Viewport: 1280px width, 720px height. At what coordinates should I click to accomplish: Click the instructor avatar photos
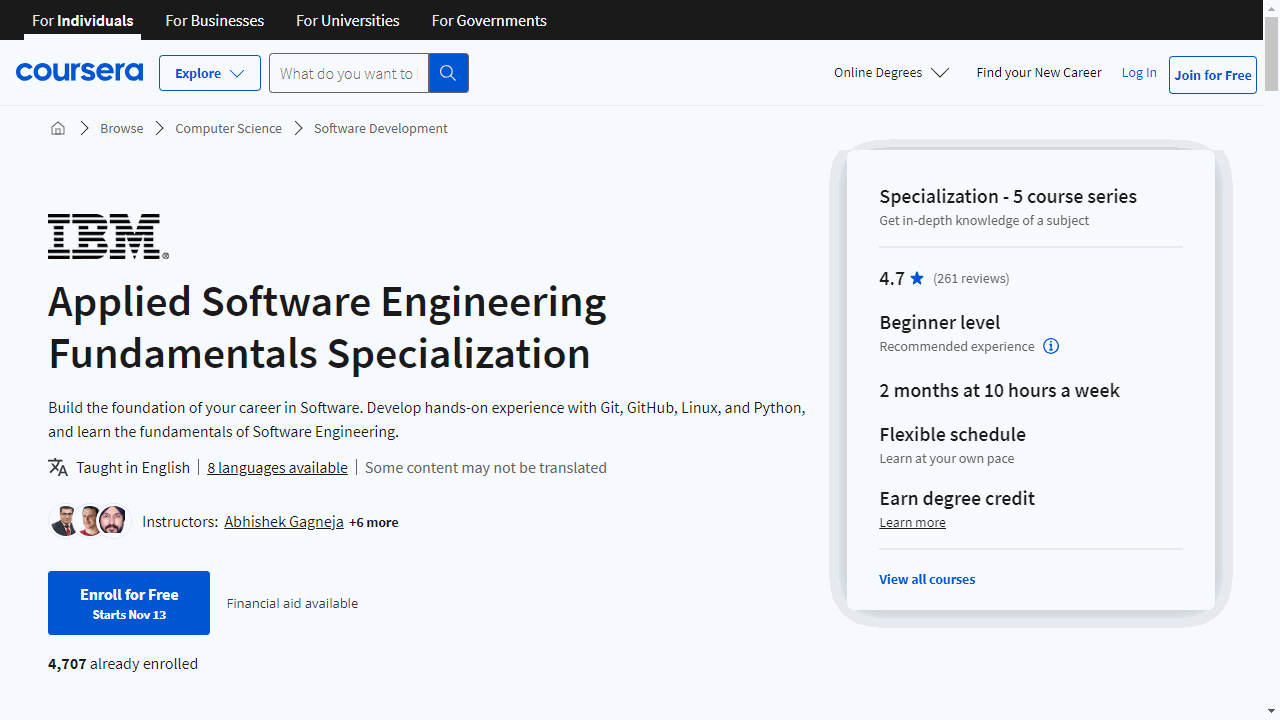pyautogui.click(x=90, y=521)
